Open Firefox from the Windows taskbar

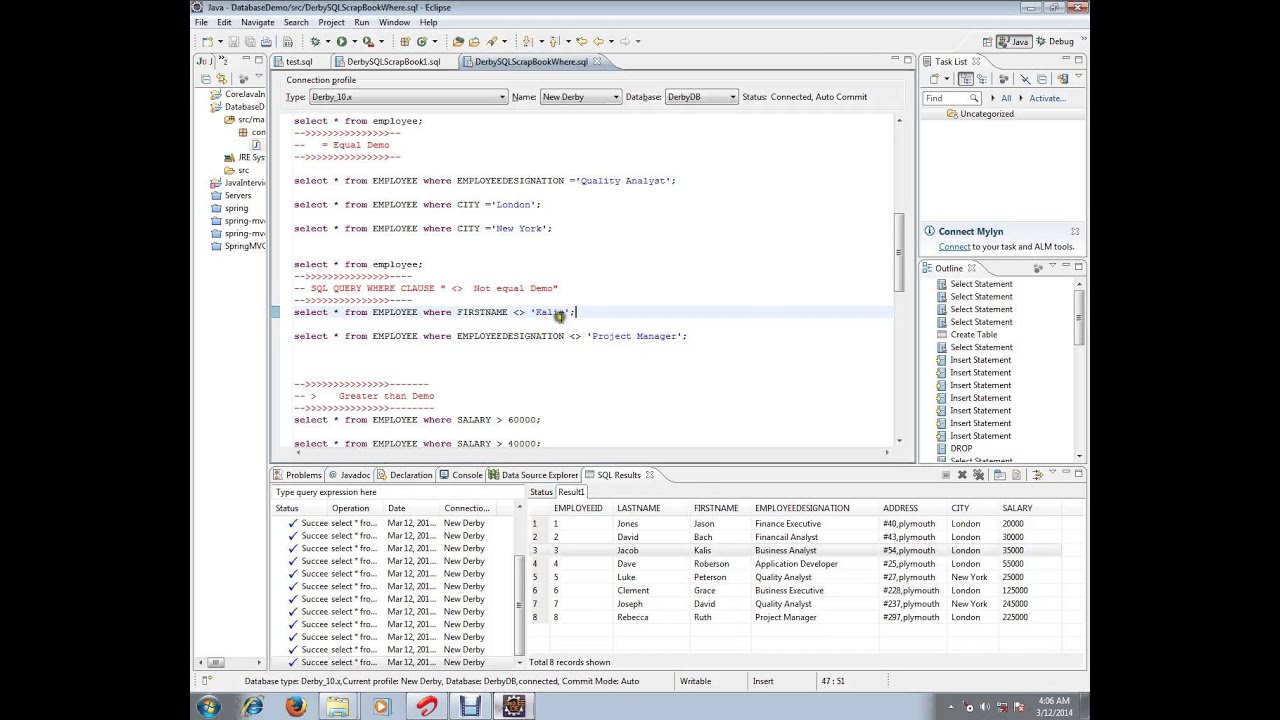(296, 706)
